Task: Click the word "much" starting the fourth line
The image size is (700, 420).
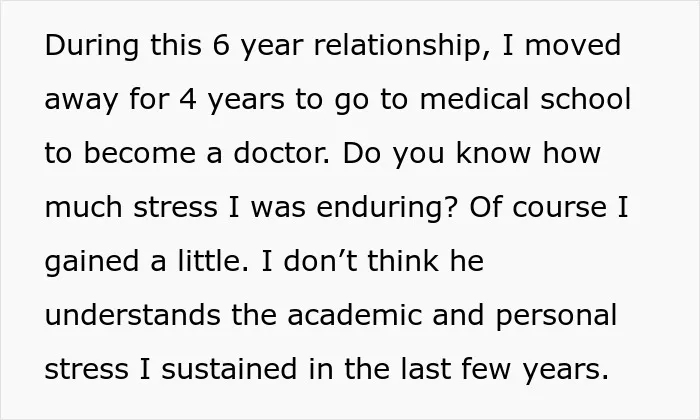Action: click(83, 206)
